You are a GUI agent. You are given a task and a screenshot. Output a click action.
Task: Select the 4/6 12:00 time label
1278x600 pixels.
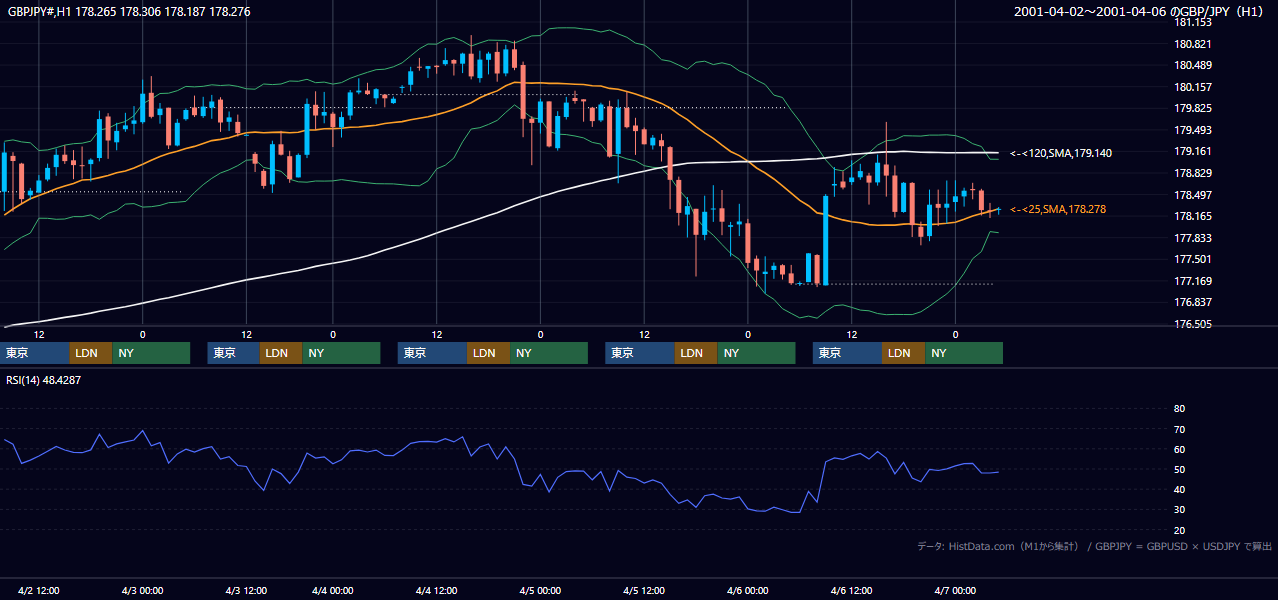click(x=852, y=590)
